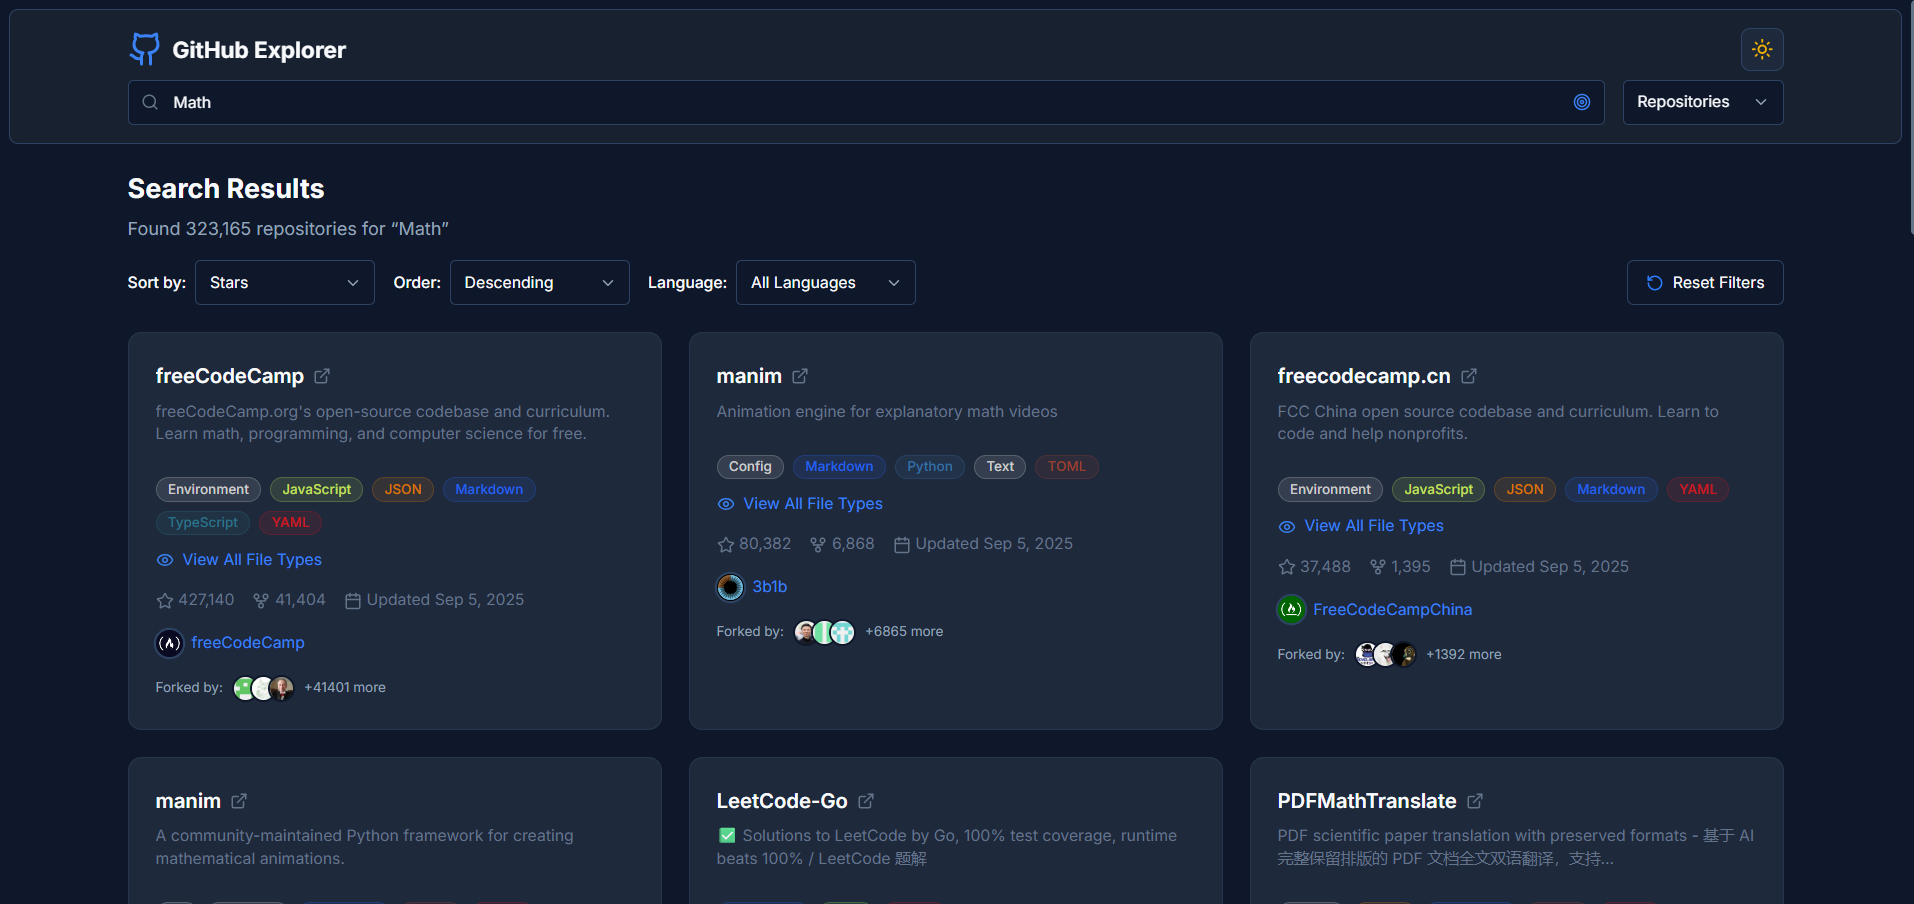
Task: Follow the freeCodeCamp owner link
Action: tap(248, 642)
